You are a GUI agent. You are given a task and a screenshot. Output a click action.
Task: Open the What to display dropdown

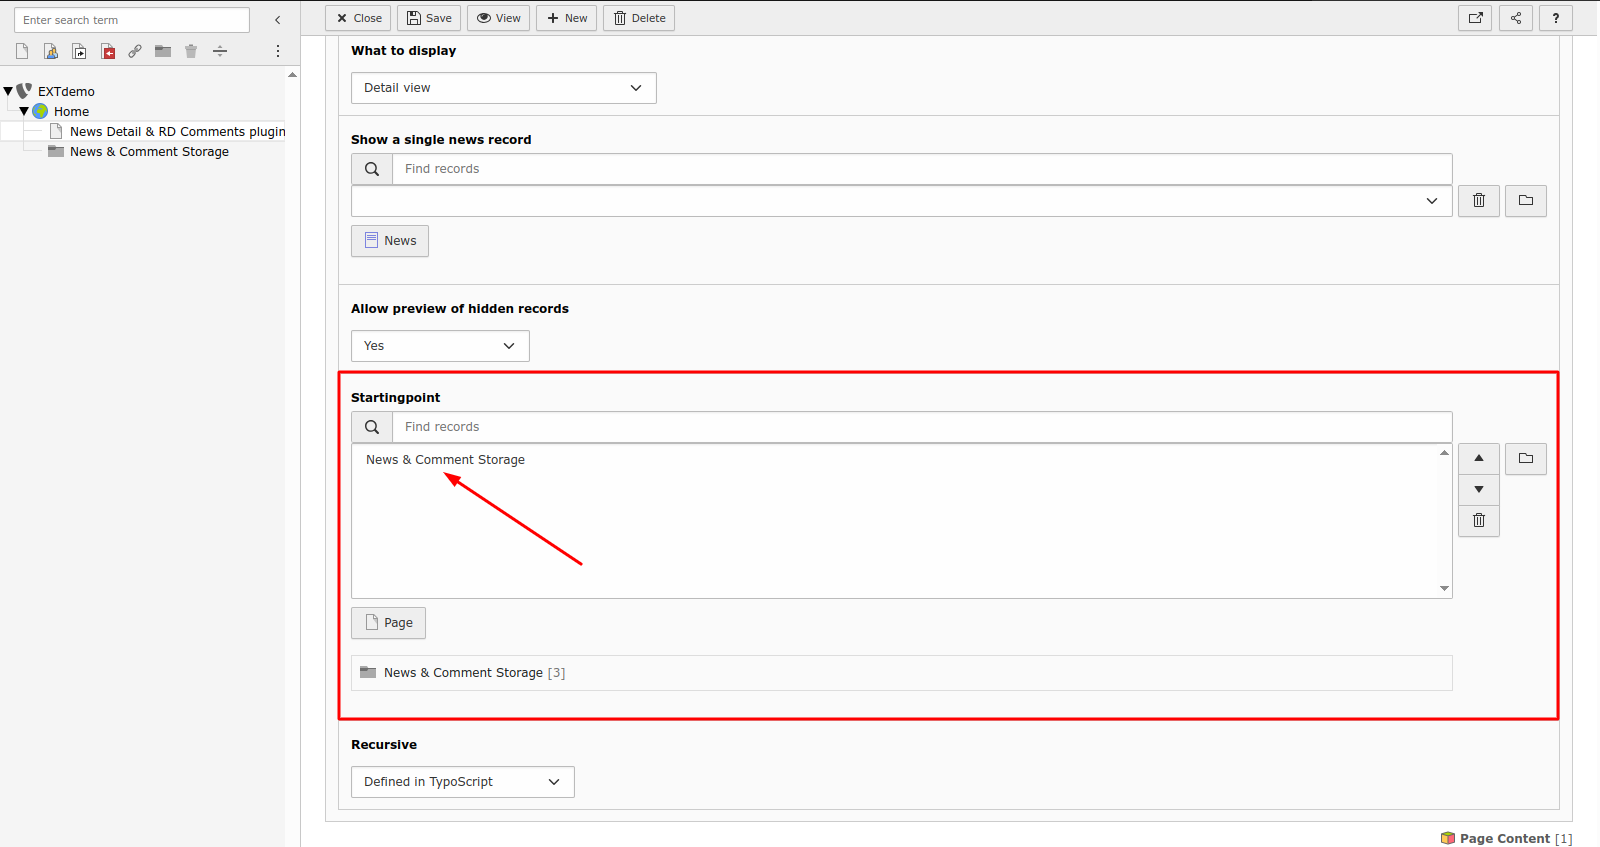pos(504,88)
